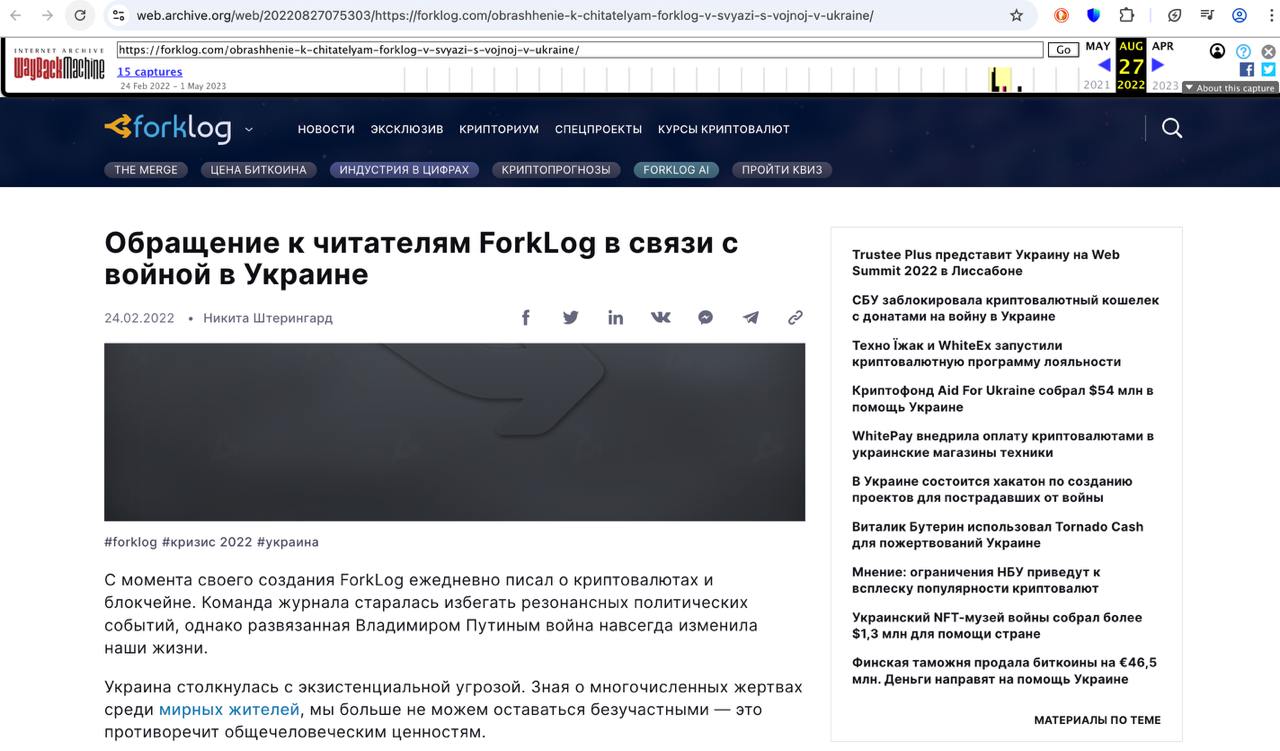Select ЦЕНА БИТКОИНА tag pill
This screenshot has height=751, width=1280.
[258, 170]
